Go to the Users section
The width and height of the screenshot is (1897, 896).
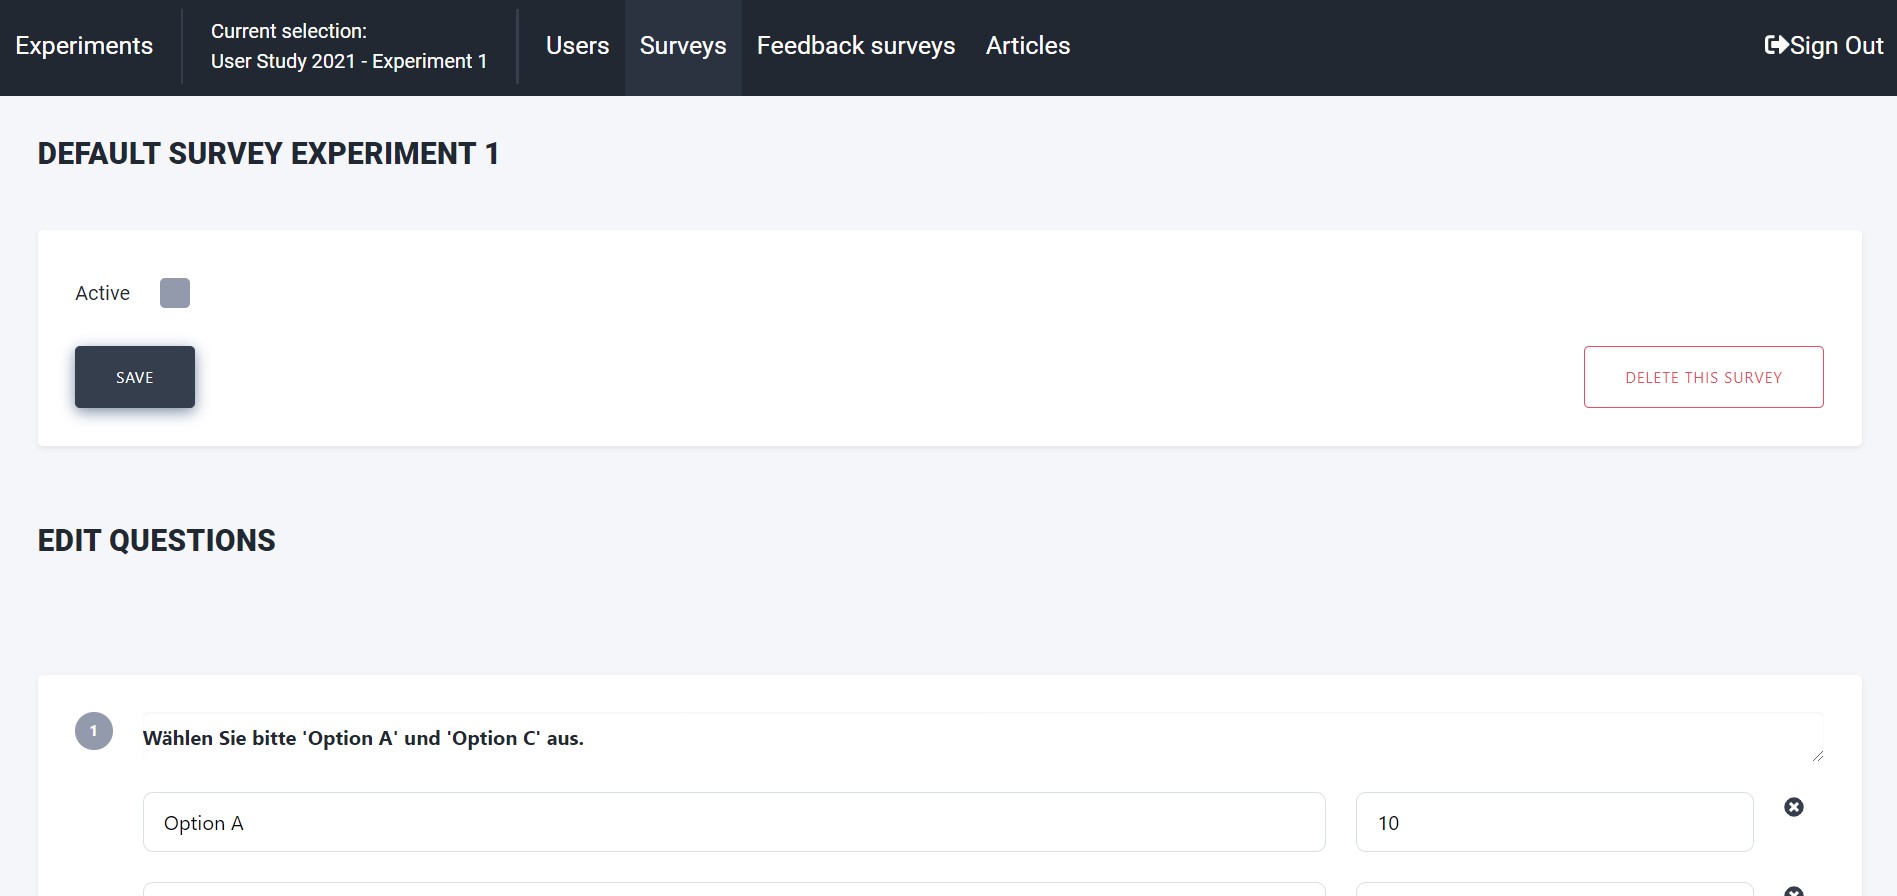[x=577, y=46]
